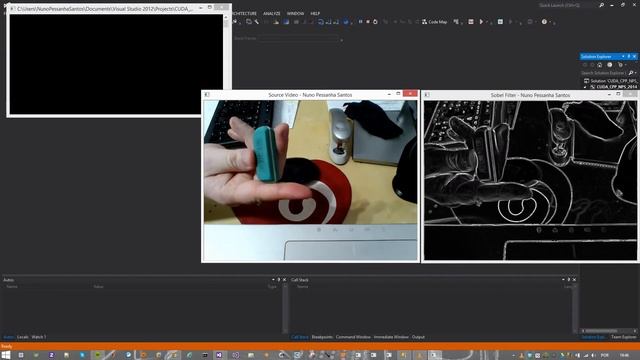Click the Solution Explorer panel title
The image size is (640, 360).
tap(596, 56)
